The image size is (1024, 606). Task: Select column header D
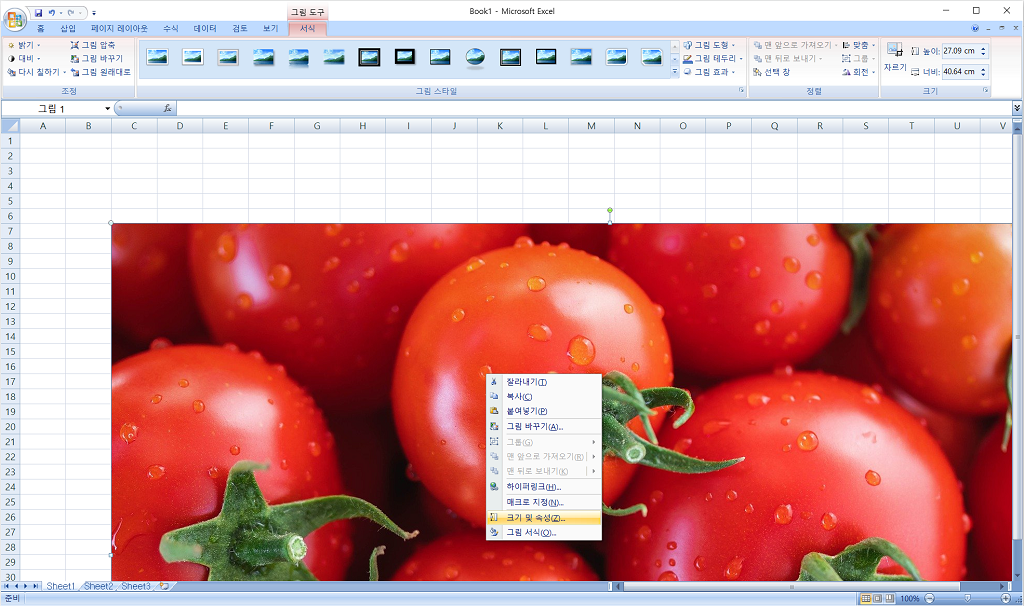pos(180,126)
